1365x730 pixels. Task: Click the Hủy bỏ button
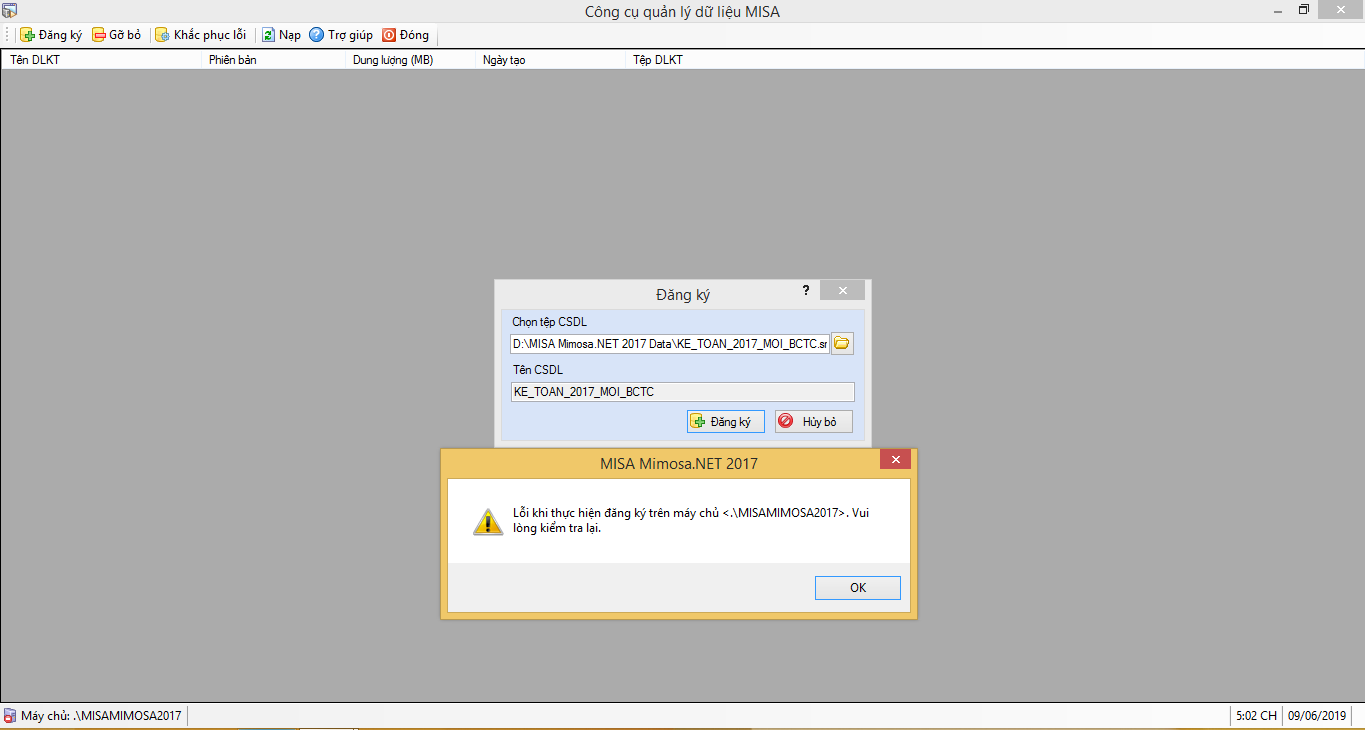pos(814,422)
